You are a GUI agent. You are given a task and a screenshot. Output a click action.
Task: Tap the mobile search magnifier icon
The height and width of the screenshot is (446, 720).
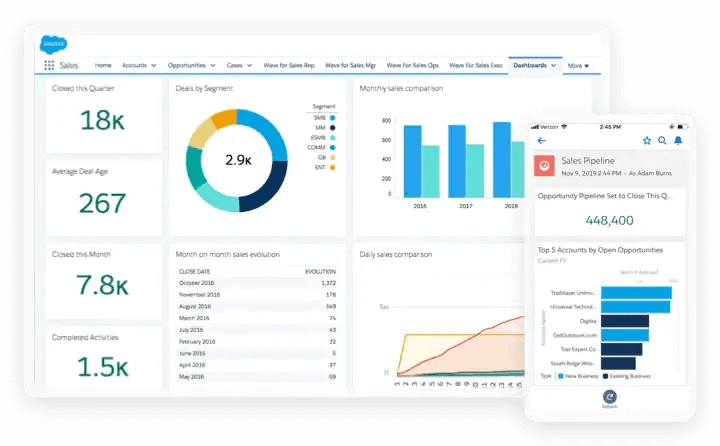(662, 141)
